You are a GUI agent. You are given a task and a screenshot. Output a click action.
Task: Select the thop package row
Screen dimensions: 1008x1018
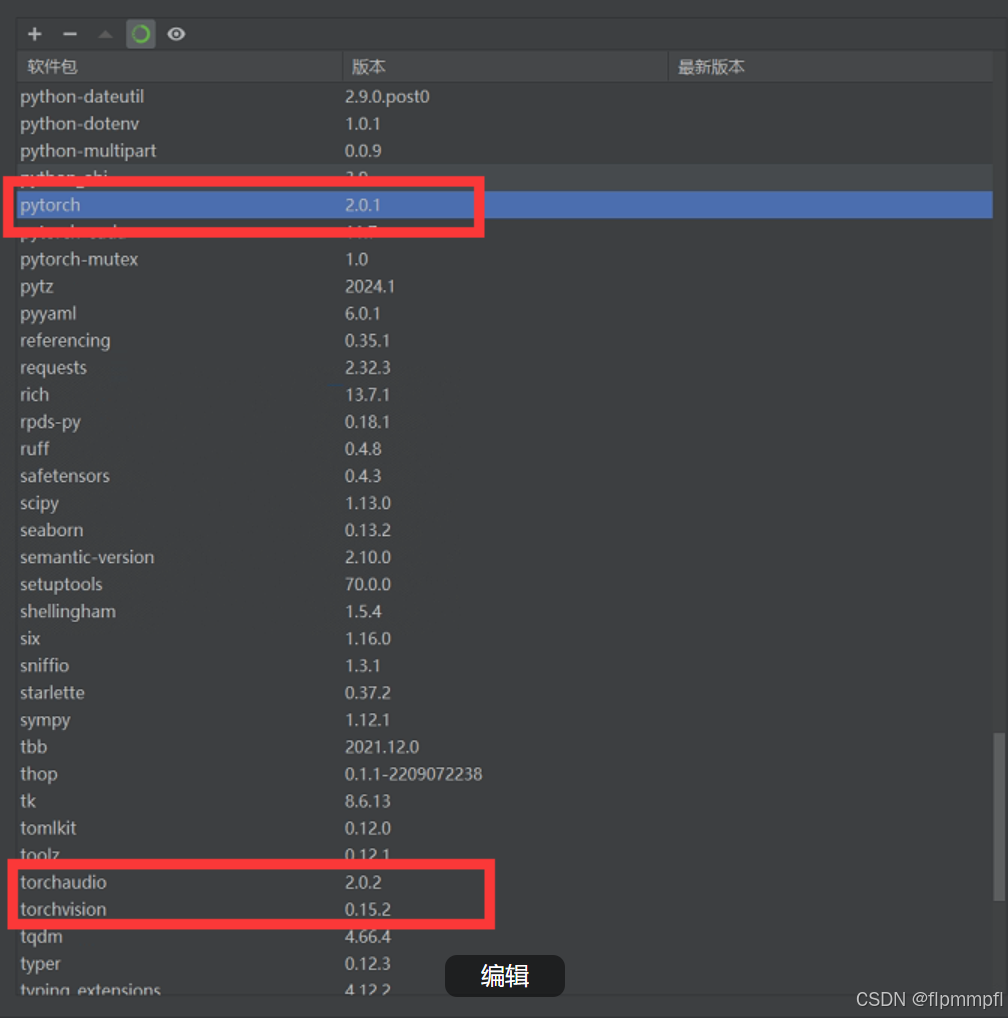(504, 774)
